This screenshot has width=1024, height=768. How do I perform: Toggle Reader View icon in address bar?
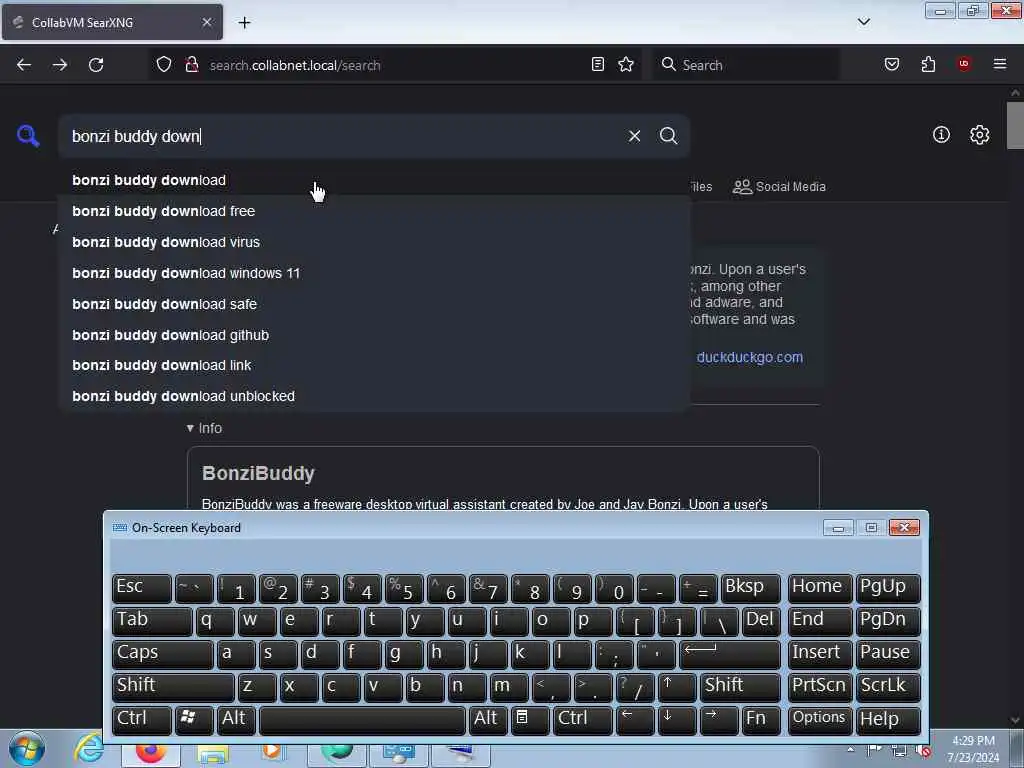click(598, 64)
